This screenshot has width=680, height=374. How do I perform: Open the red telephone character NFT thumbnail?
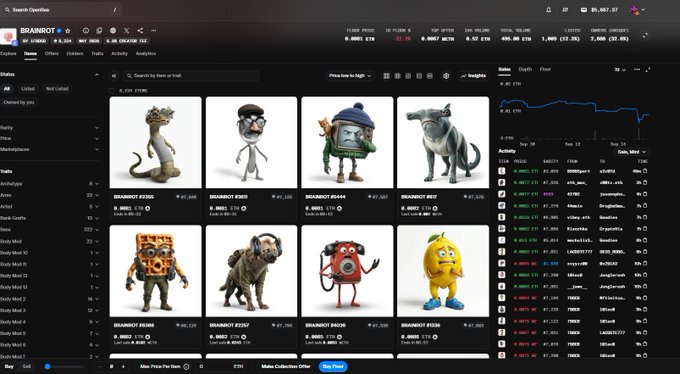point(347,271)
